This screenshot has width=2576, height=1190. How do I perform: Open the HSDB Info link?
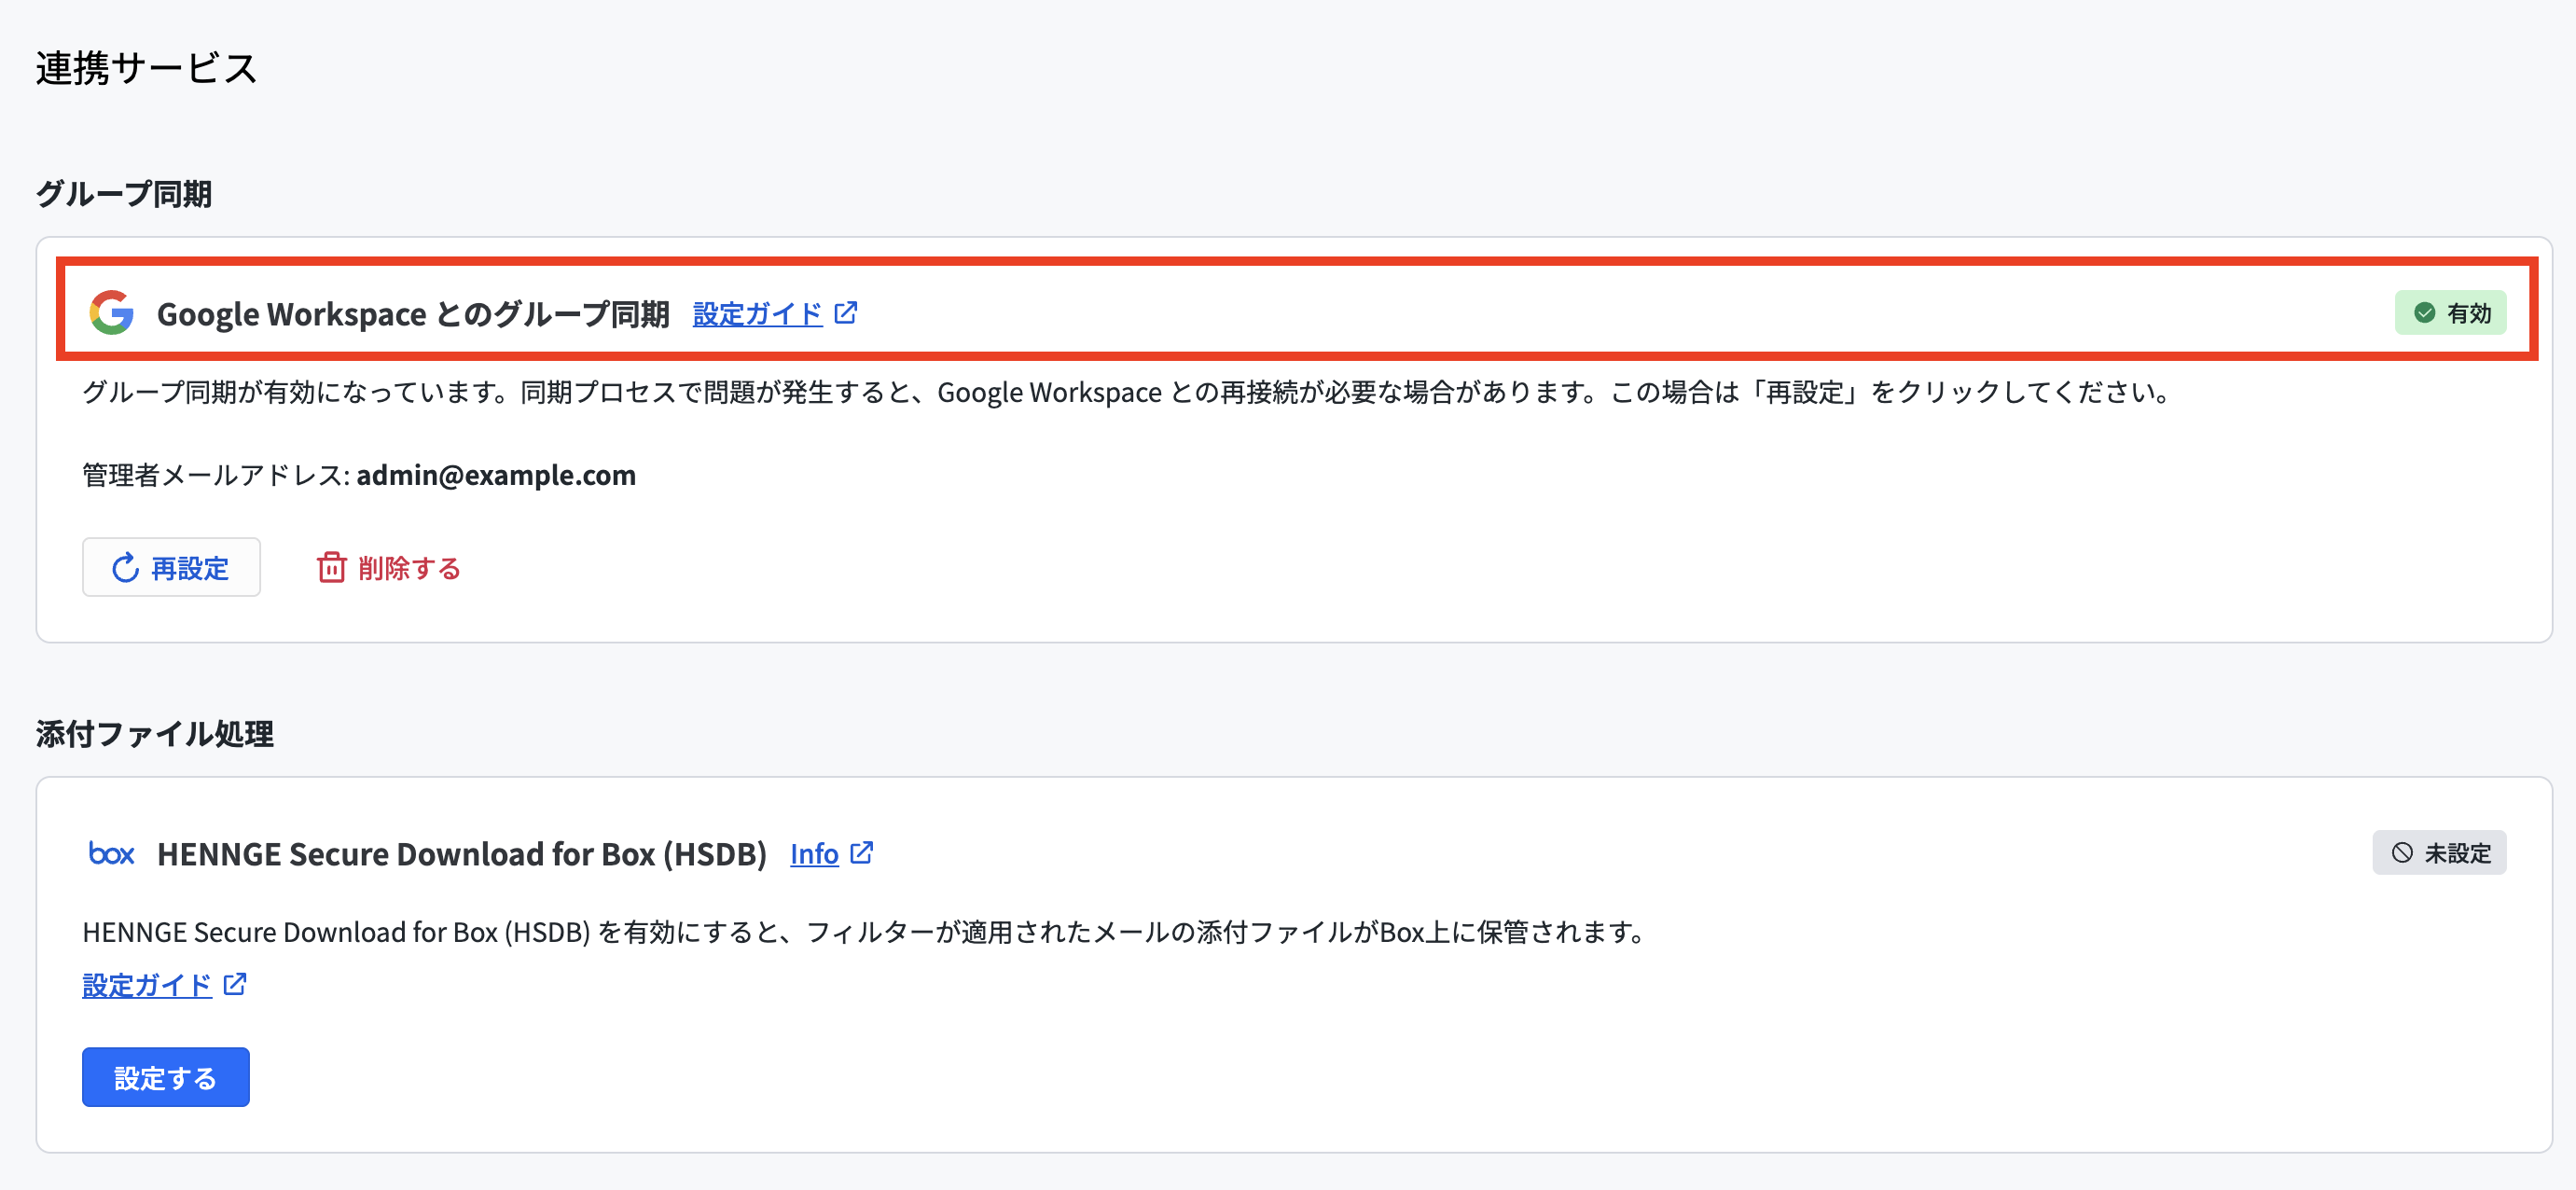pyautogui.click(x=814, y=854)
